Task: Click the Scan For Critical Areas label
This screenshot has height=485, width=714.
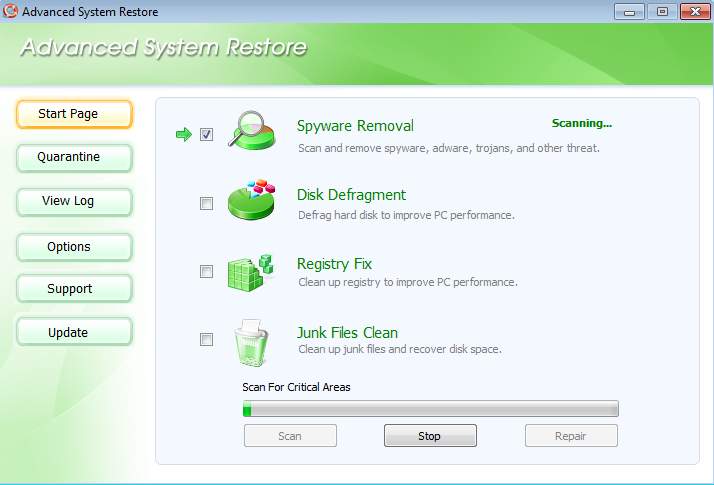Action: (x=296, y=387)
